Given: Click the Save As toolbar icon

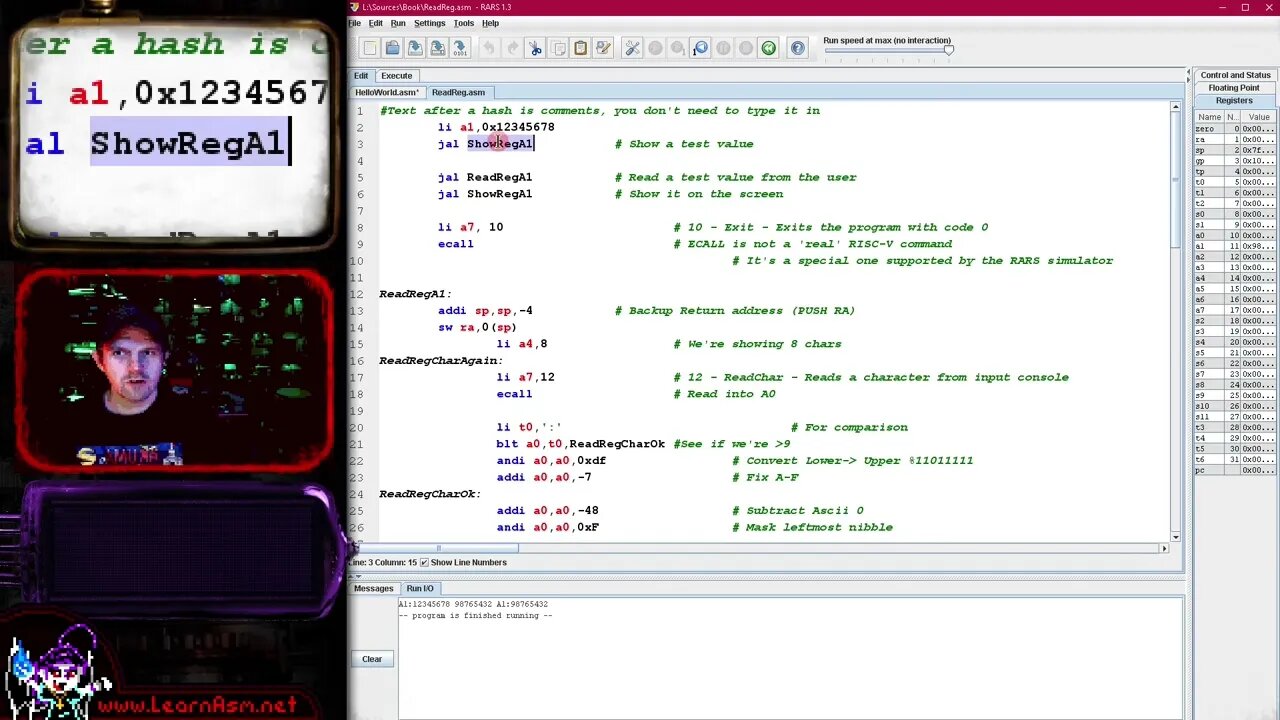Looking at the screenshot, I should 437,48.
